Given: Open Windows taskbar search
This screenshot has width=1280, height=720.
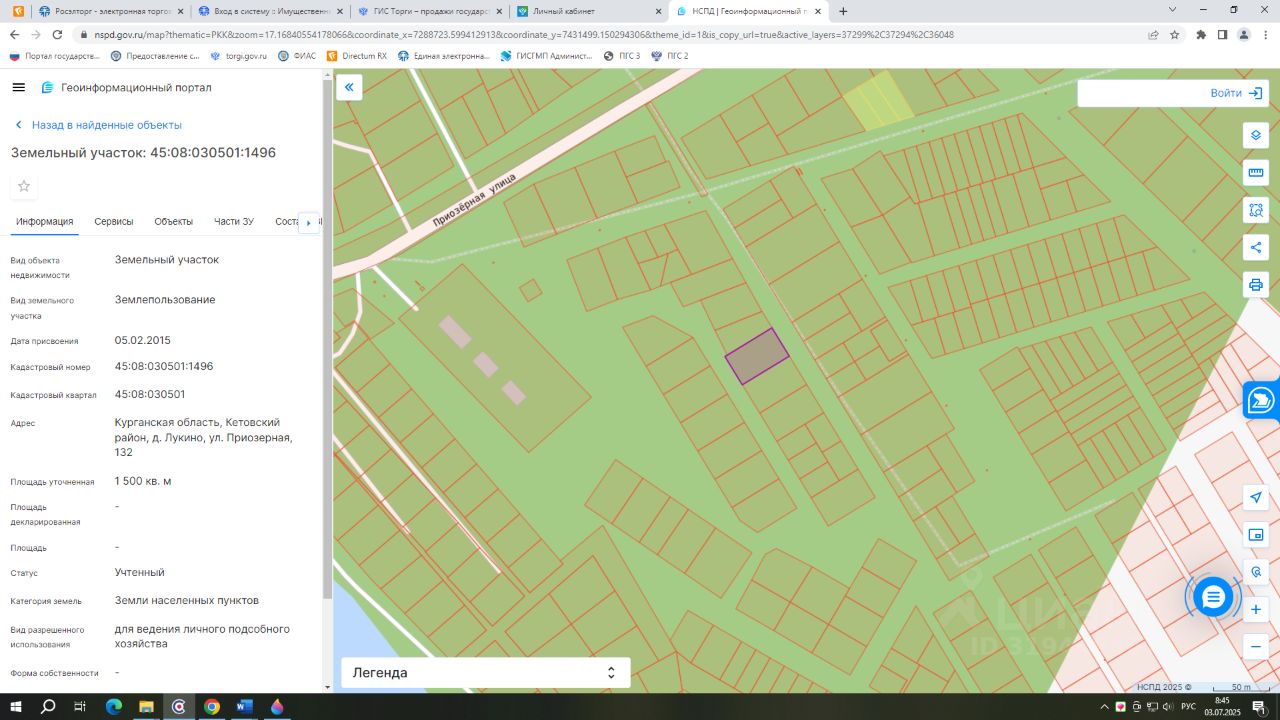Looking at the screenshot, I should pos(48,706).
